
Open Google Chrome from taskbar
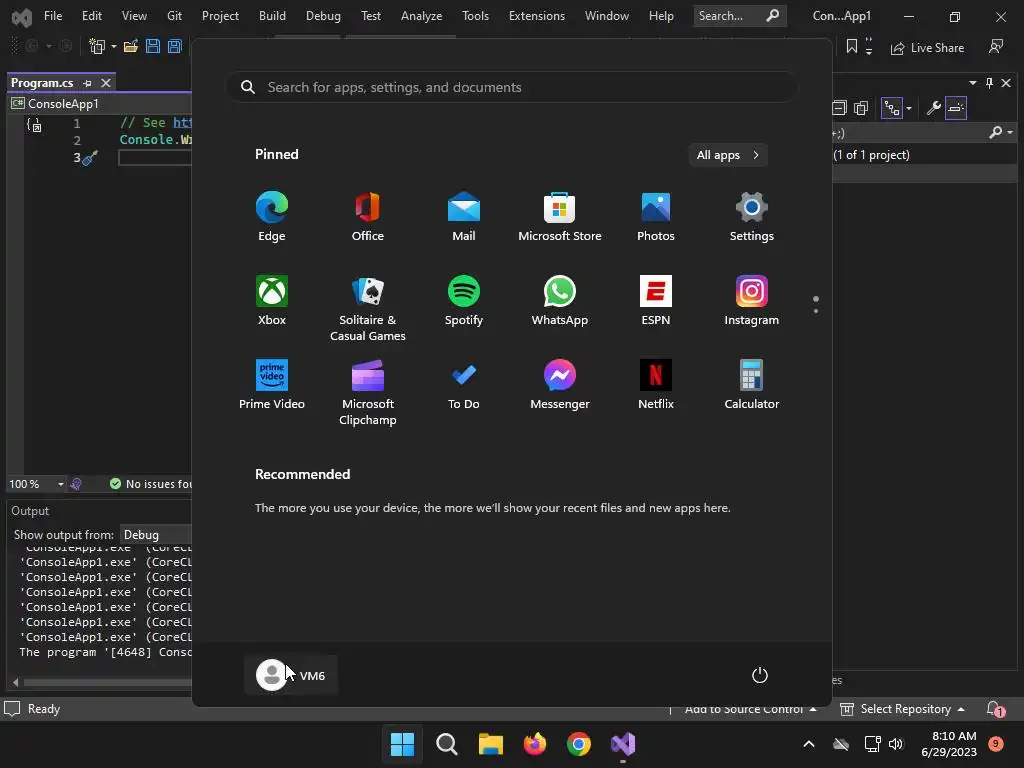click(x=579, y=744)
